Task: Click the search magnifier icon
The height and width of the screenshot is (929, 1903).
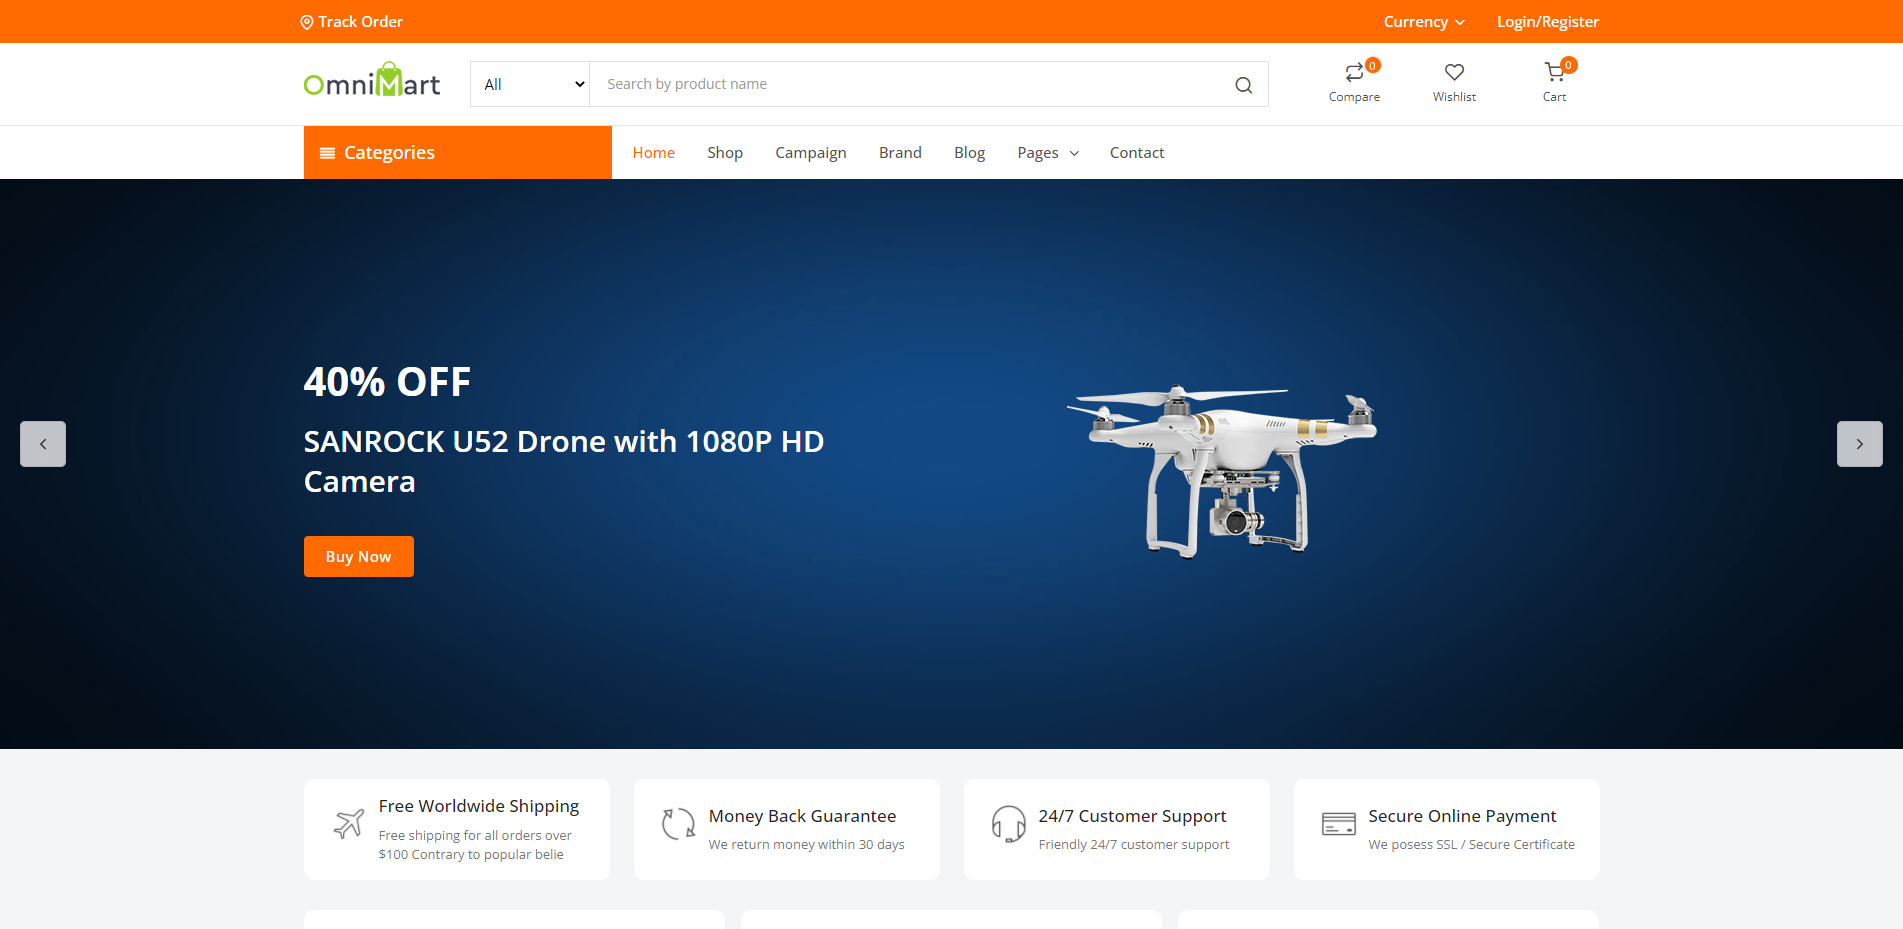Action: coord(1243,85)
